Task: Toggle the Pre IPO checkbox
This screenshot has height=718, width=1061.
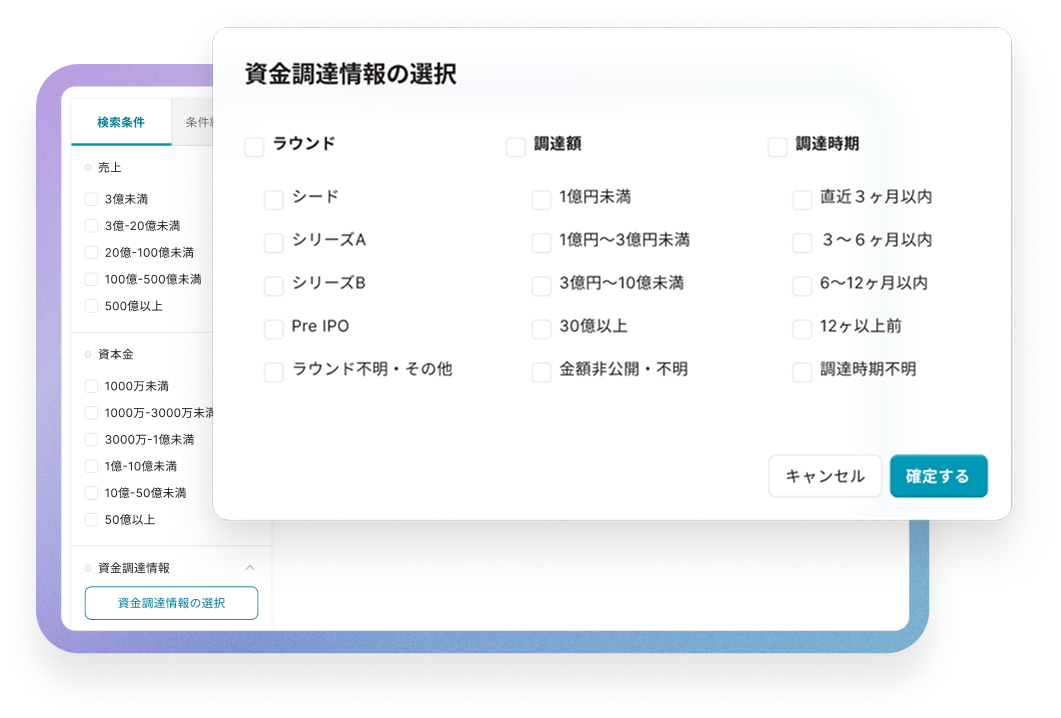Action: click(x=274, y=329)
